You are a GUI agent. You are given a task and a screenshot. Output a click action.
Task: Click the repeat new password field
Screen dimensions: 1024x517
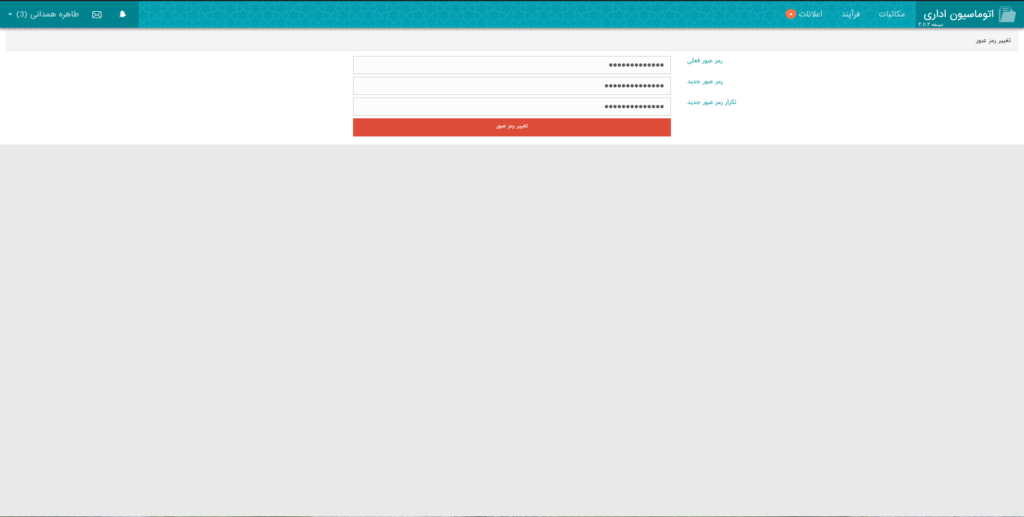coord(511,106)
